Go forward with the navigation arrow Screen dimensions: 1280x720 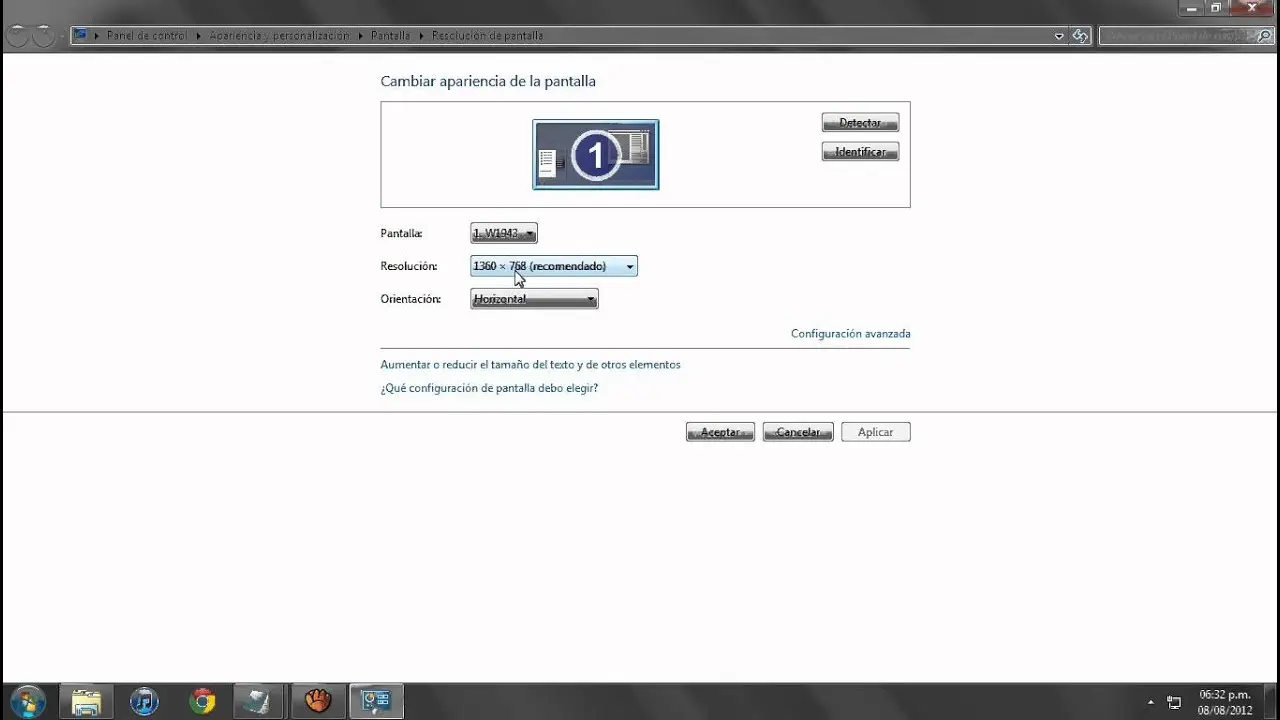coord(43,36)
